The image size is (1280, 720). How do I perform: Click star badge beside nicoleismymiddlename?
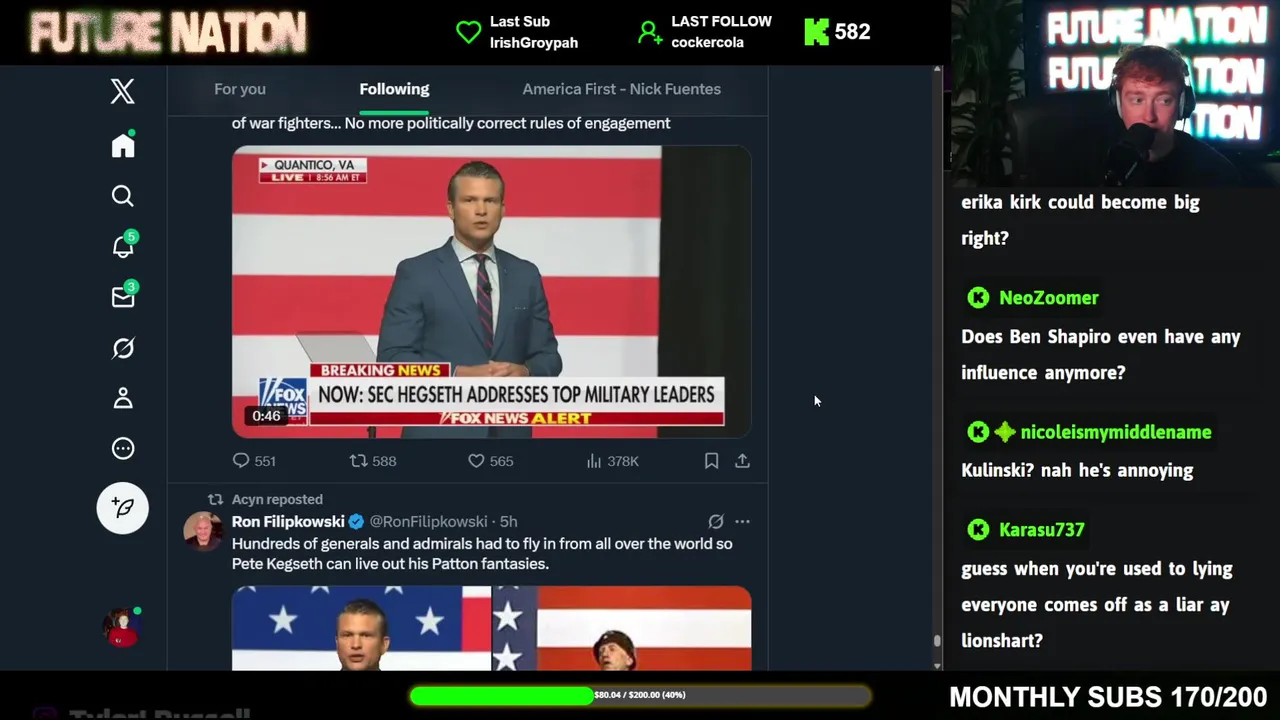point(1004,432)
